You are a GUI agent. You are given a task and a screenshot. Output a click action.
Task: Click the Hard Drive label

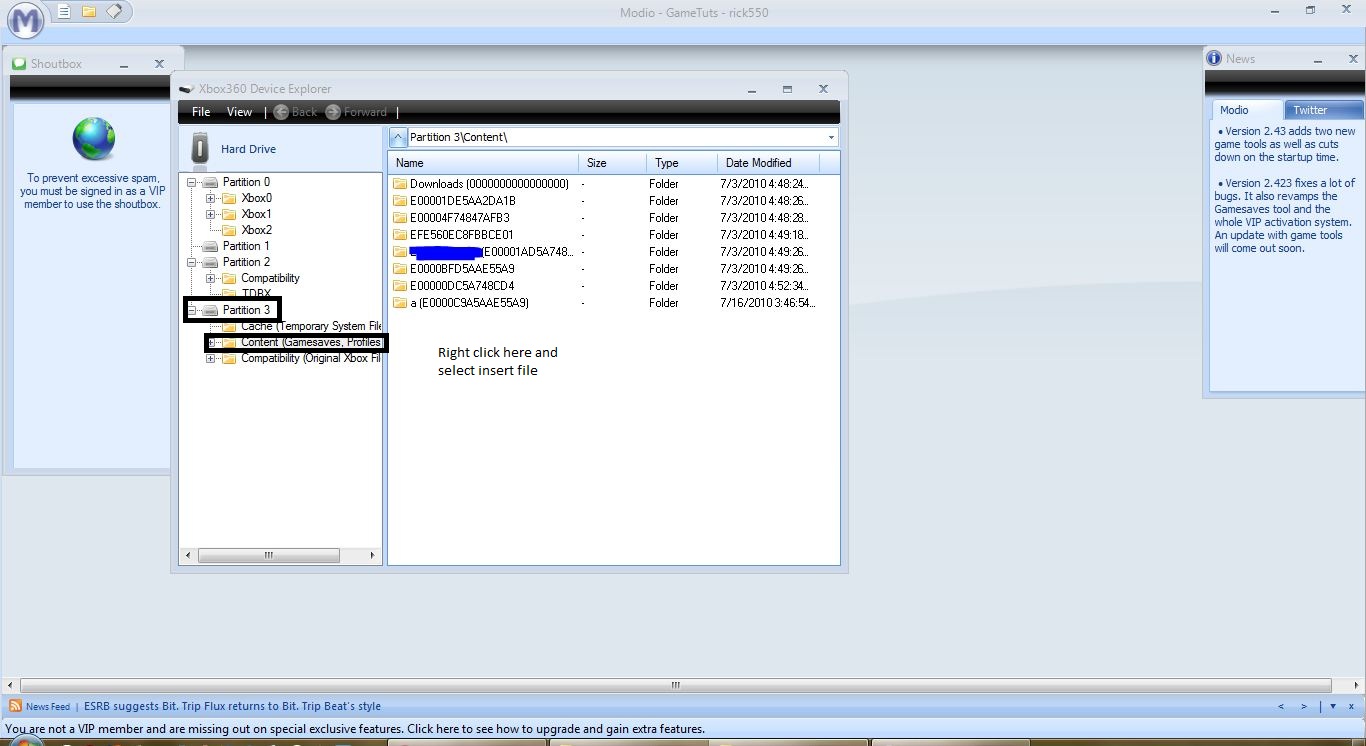click(248, 149)
